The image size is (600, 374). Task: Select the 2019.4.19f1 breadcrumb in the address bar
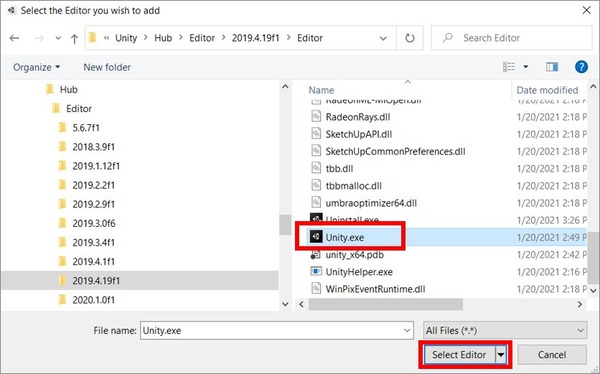256,38
